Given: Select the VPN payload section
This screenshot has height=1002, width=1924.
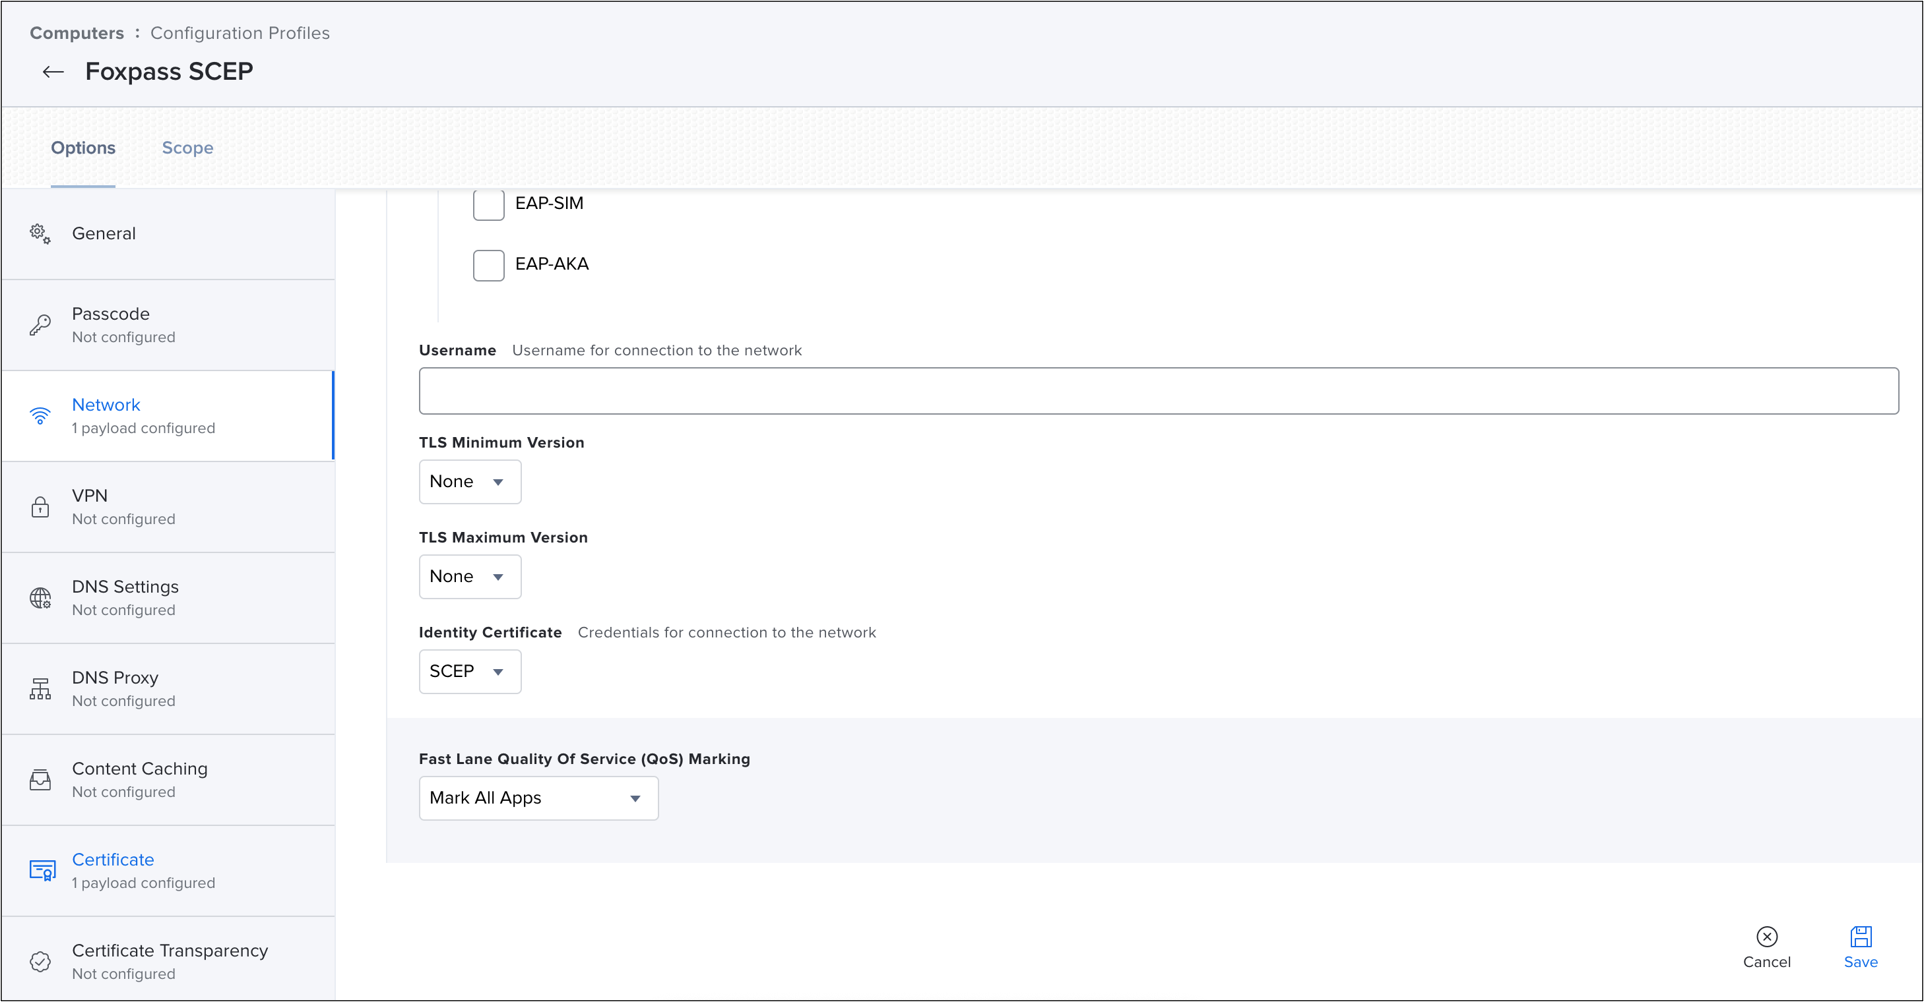Looking at the screenshot, I should pyautogui.click(x=168, y=507).
